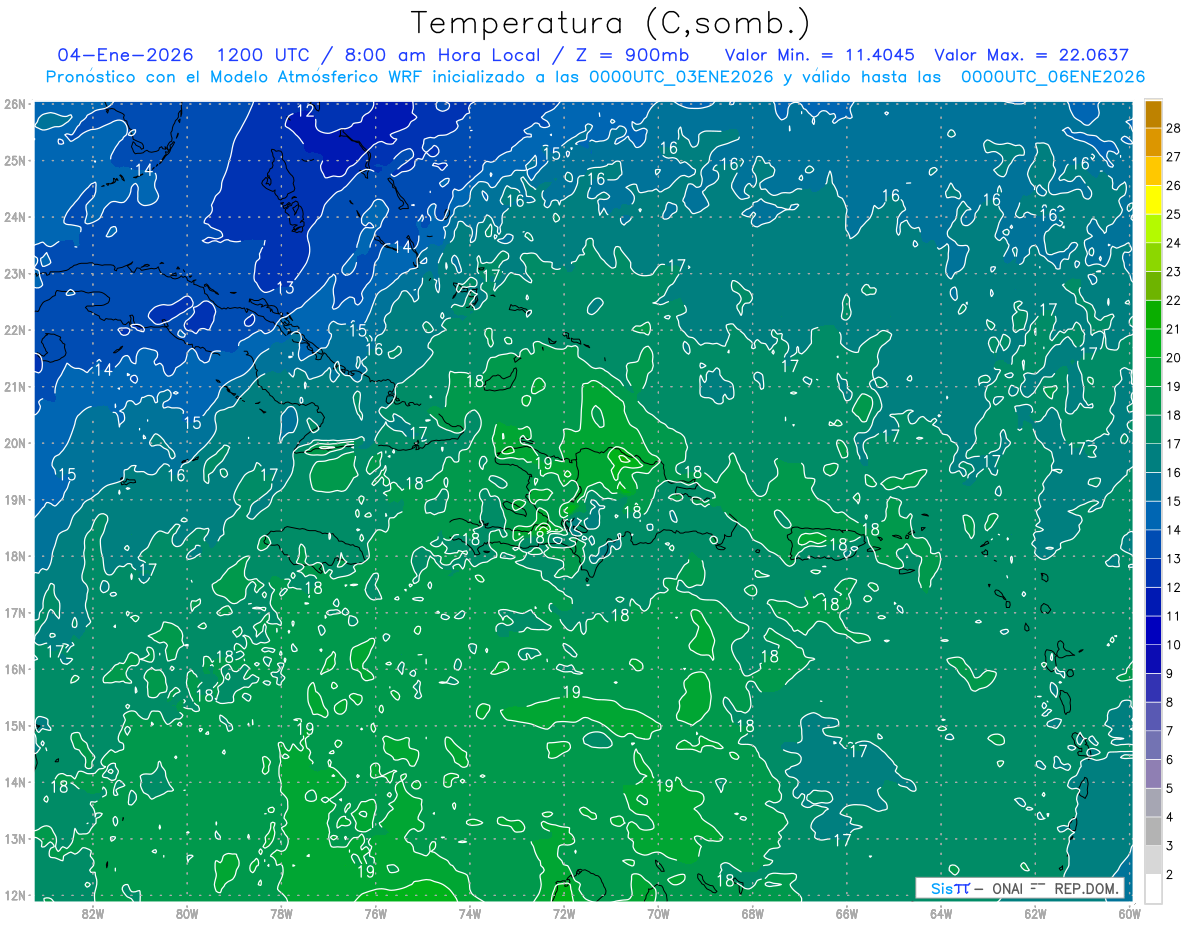Click grey legend segment between 3 and 4
This screenshot has width=1200, height=927.
1153,831
